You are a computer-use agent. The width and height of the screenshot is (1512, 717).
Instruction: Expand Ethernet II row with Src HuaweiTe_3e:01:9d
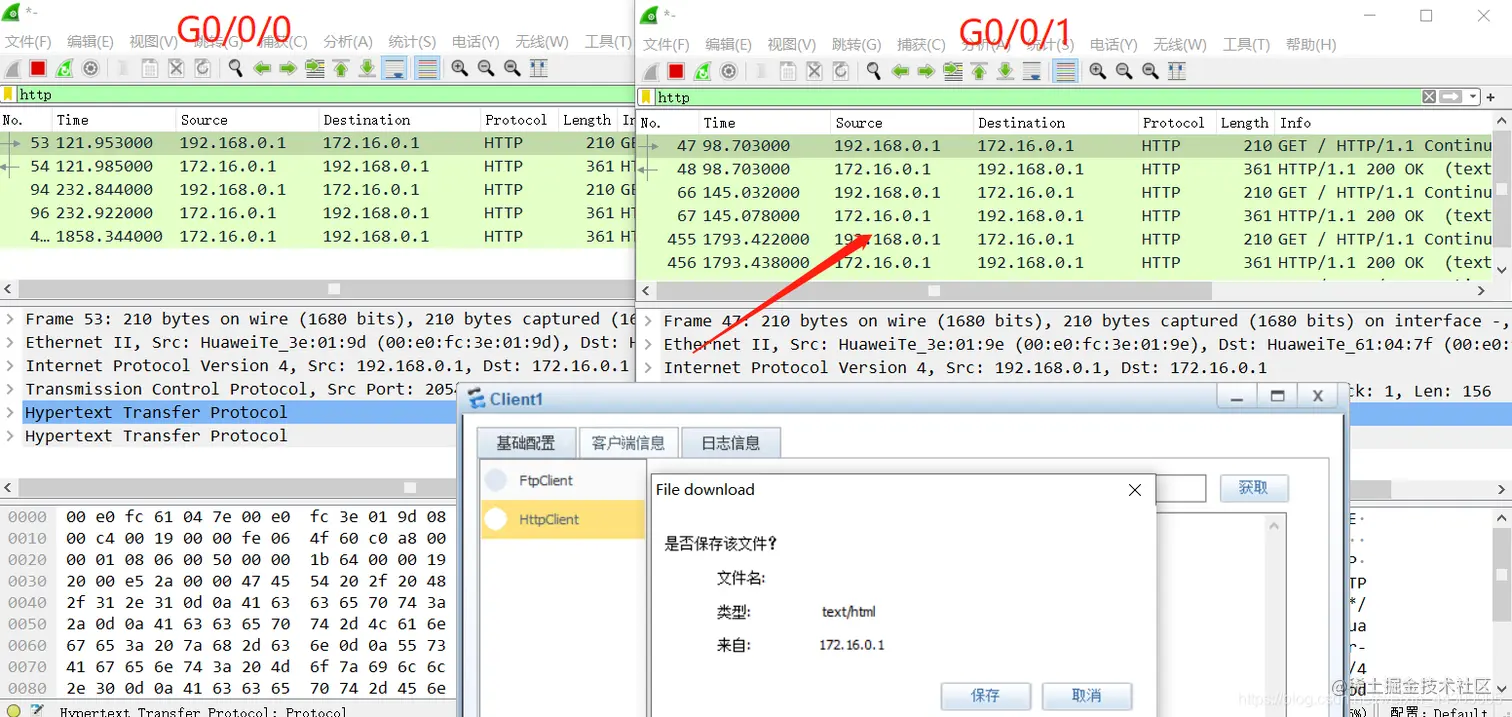pyautogui.click(x=10, y=342)
